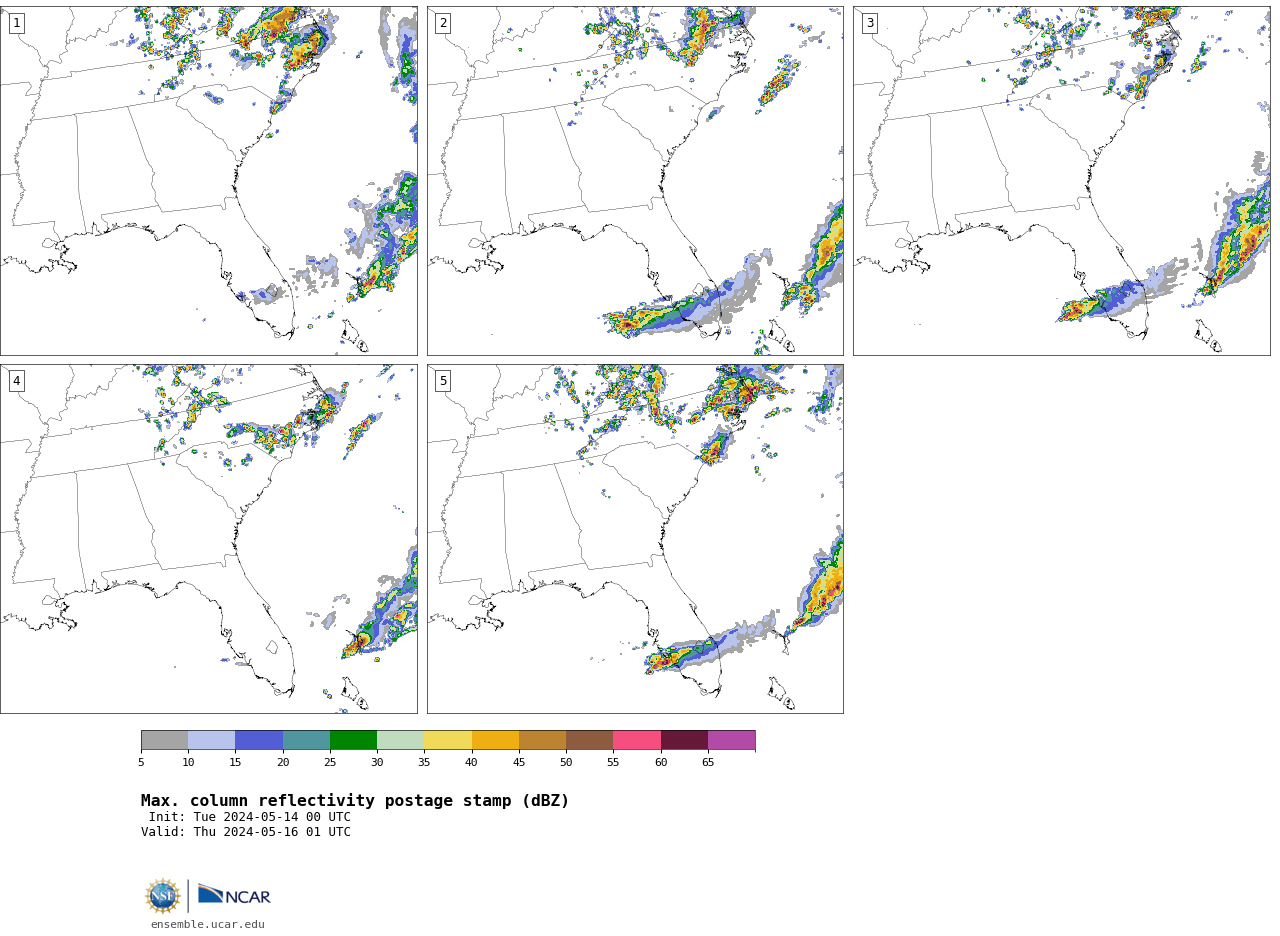The width and height of the screenshot is (1280, 936).
Task: Click the NSF logo icon
Action: pos(163,896)
